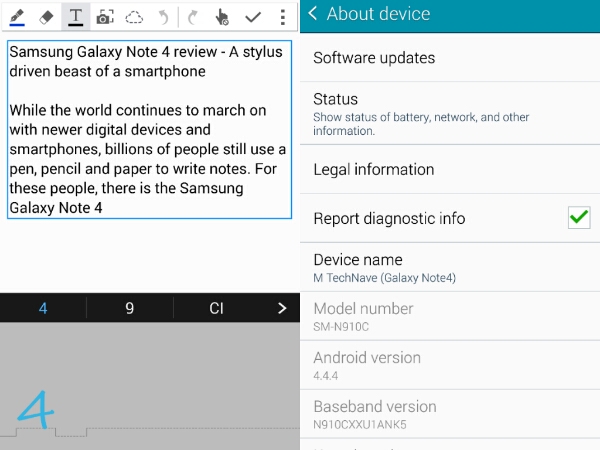The height and width of the screenshot is (450, 600).
Task: Place cursor in the note text box
Action: click(x=149, y=129)
